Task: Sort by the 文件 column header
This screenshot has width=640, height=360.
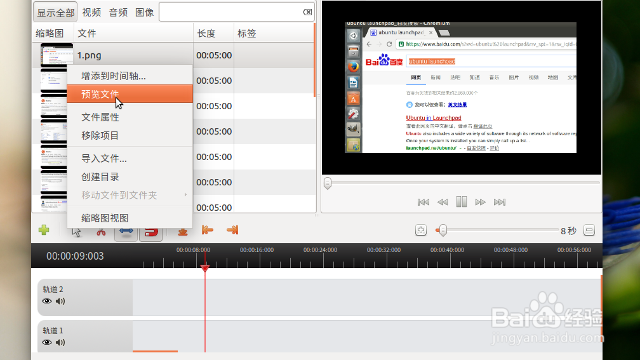Action: tap(133, 33)
